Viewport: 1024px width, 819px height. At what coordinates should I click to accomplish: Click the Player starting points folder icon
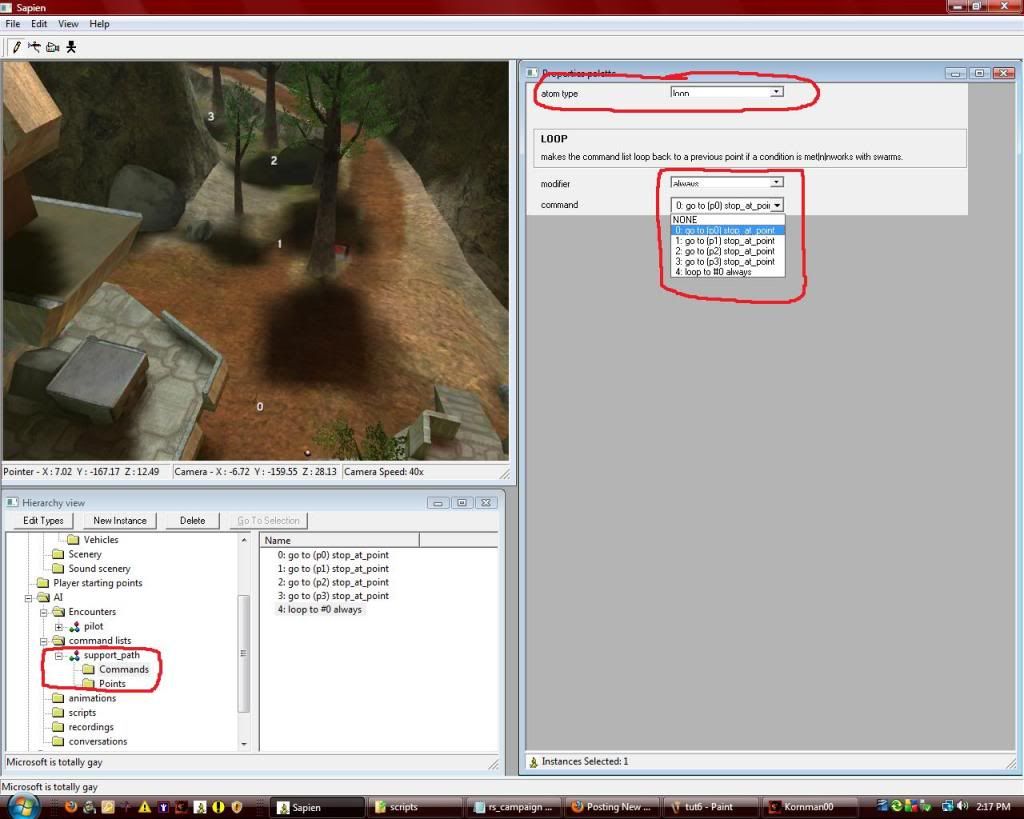43,583
